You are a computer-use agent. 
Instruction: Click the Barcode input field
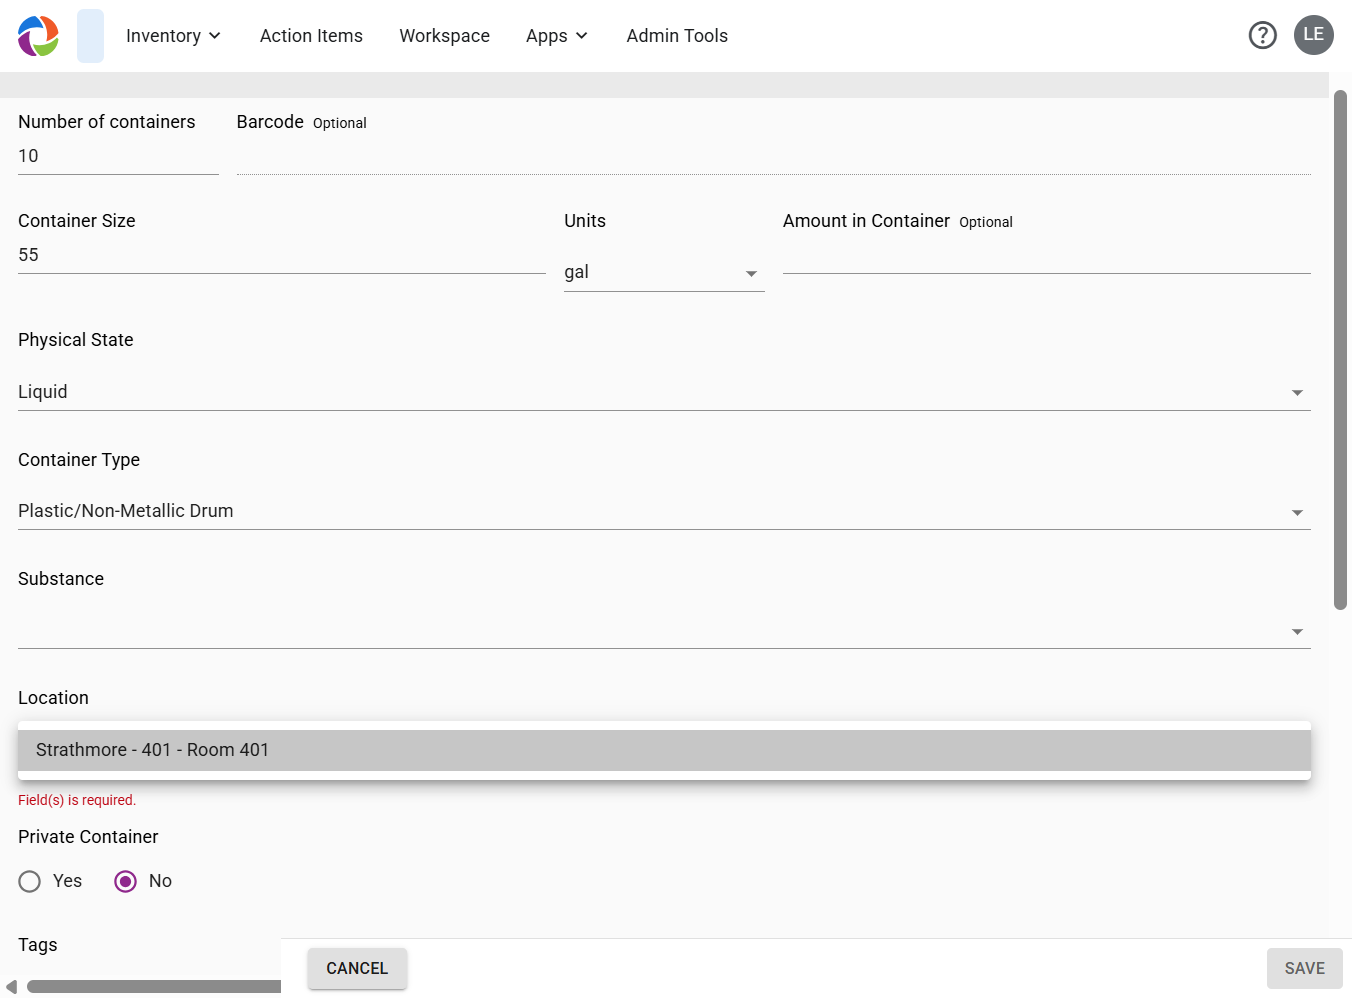[x=774, y=156]
